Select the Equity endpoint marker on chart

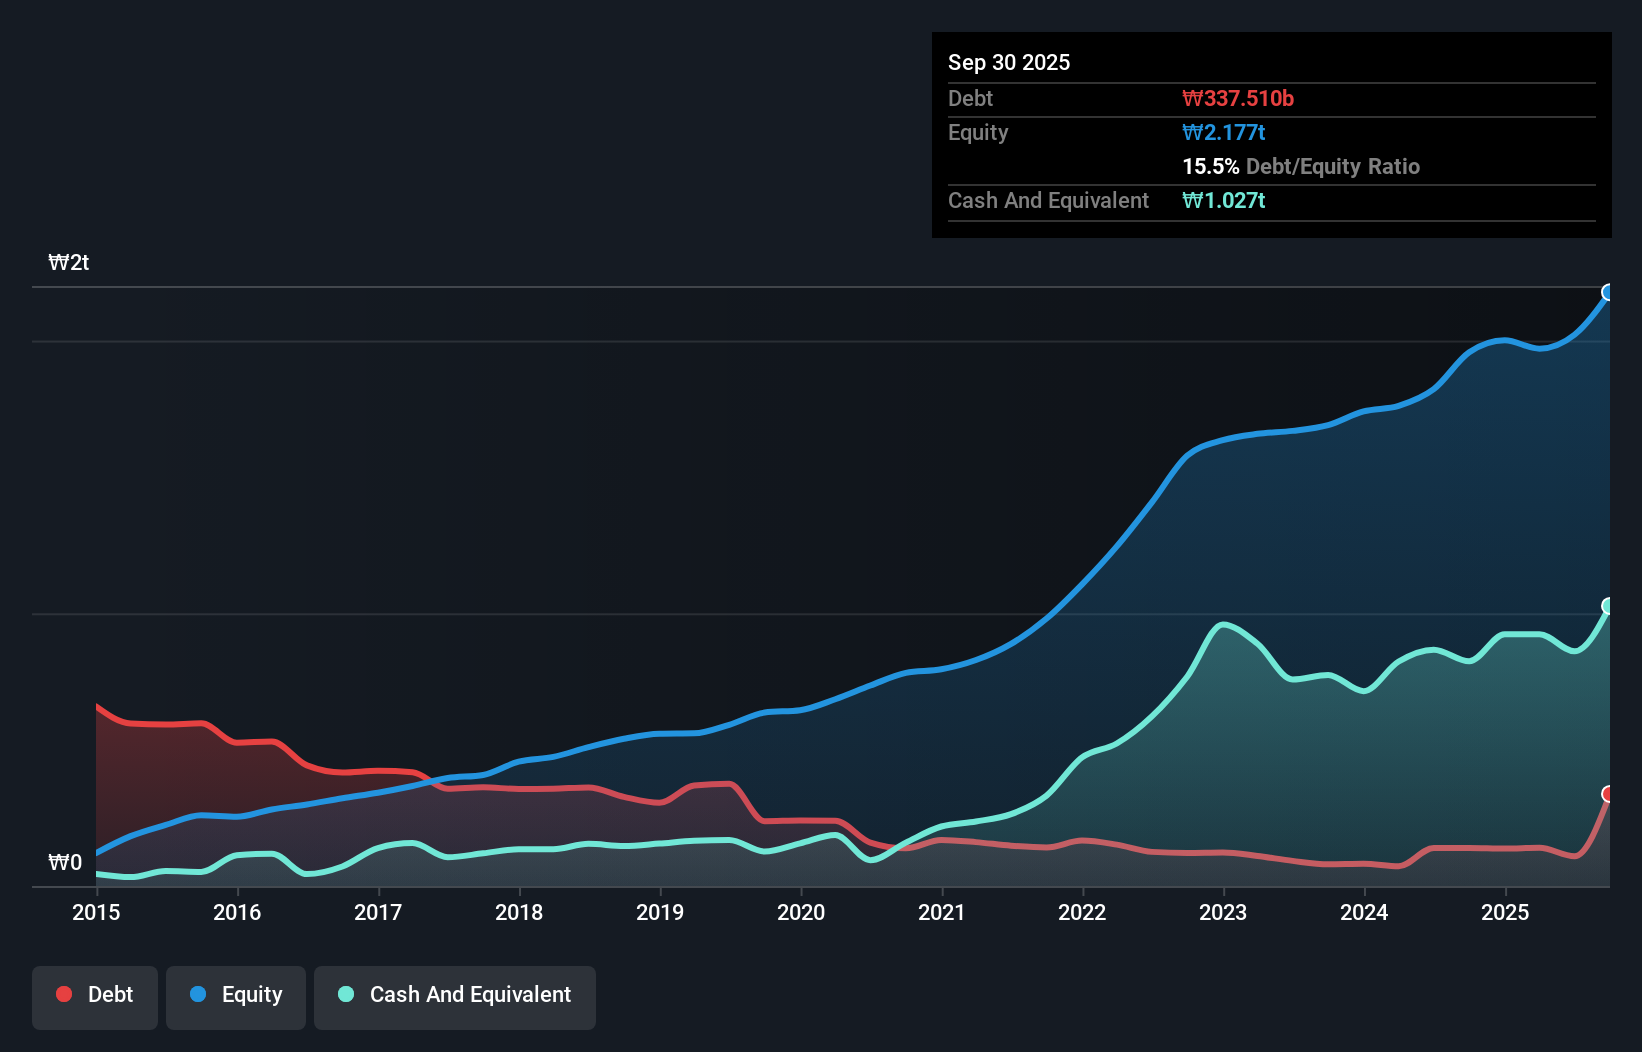click(x=1609, y=292)
